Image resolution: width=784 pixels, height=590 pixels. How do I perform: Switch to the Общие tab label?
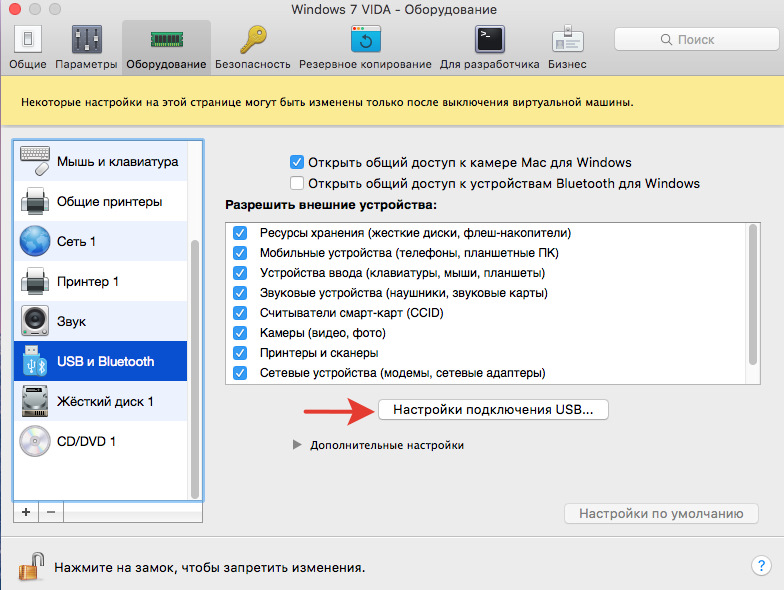click(x=28, y=64)
